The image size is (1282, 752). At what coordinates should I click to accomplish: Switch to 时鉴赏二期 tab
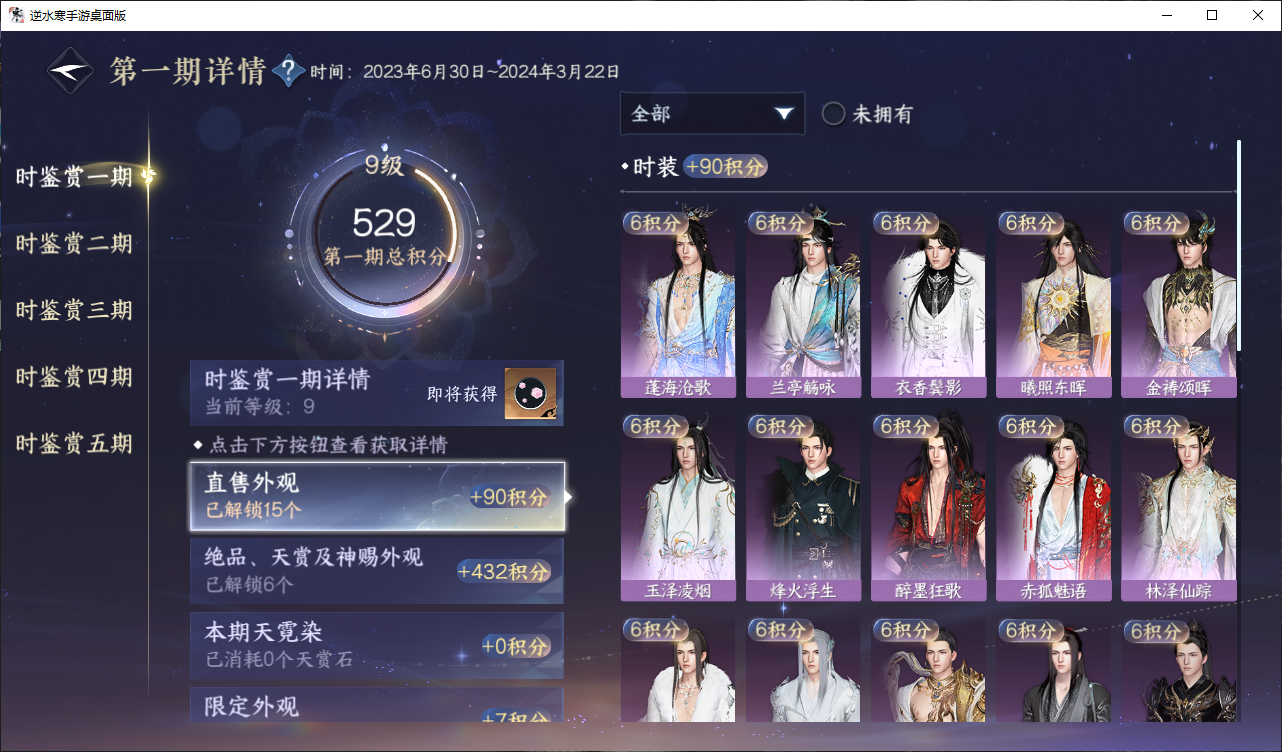pyautogui.click(x=74, y=243)
